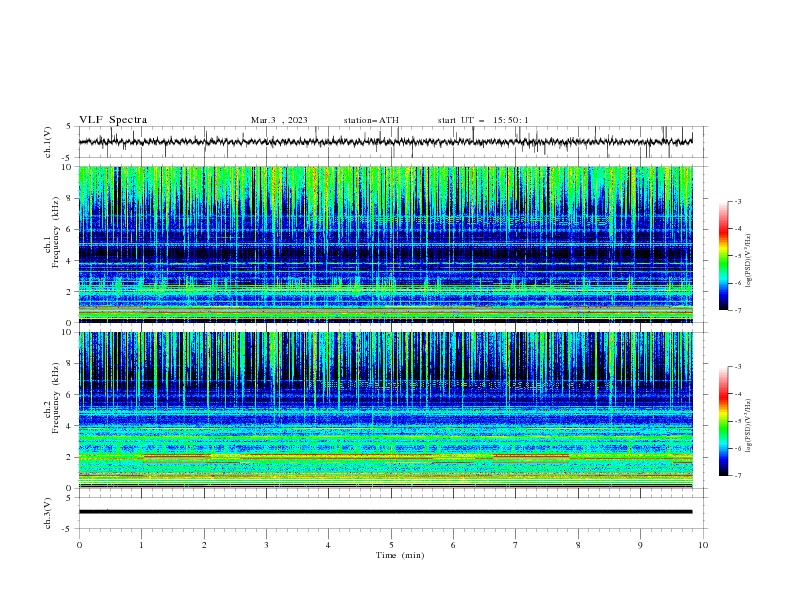The width and height of the screenshot is (792, 612).
Task: Click the time axis tick label '1'
Action: (141, 545)
